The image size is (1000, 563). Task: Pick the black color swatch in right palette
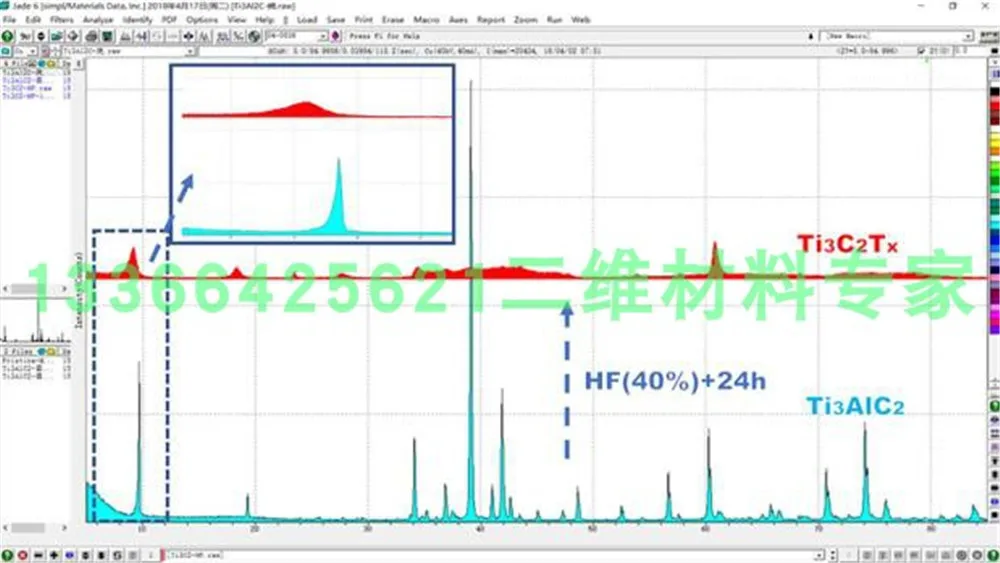click(x=994, y=92)
